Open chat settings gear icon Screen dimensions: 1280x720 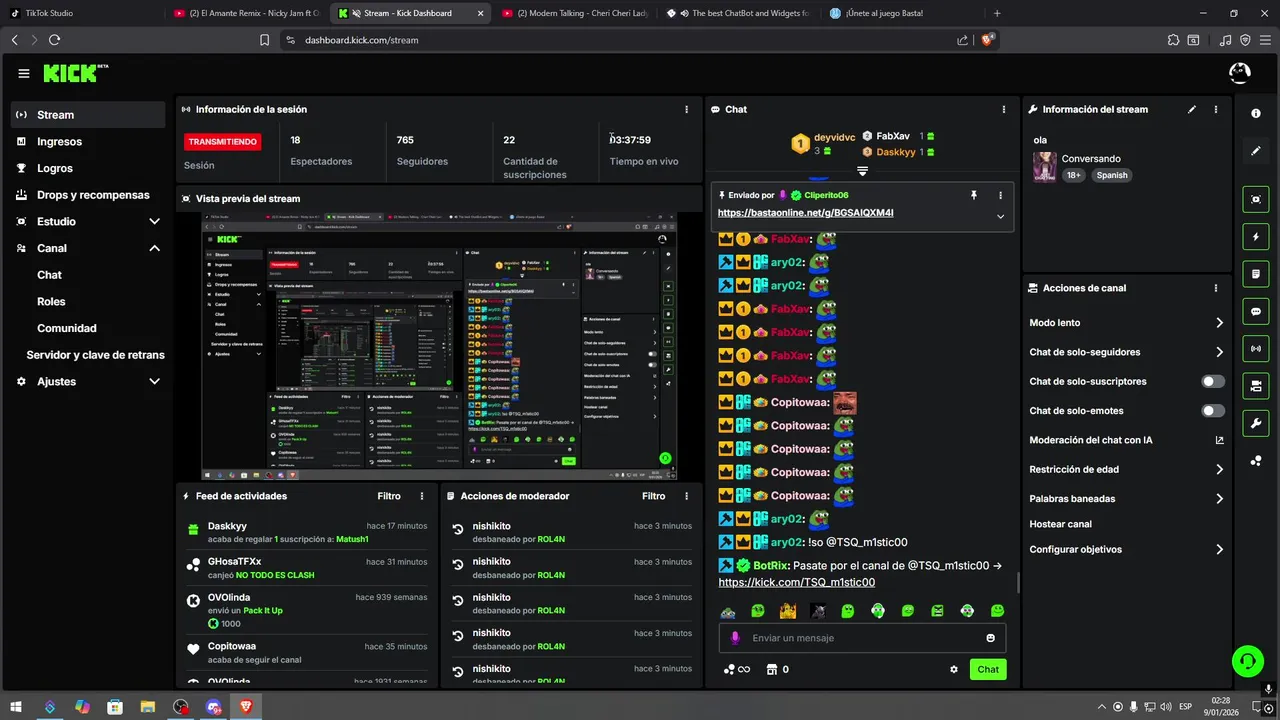[x=954, y=669]
